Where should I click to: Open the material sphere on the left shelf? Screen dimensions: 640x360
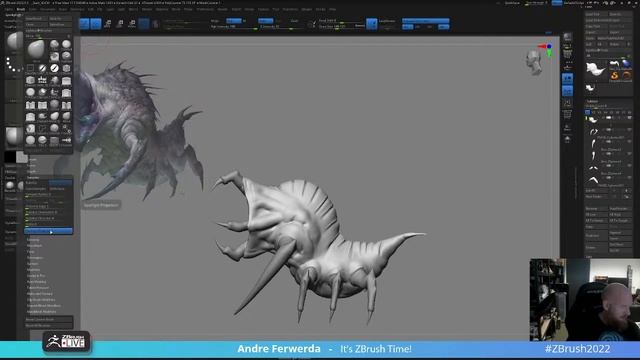click(13, 136)
